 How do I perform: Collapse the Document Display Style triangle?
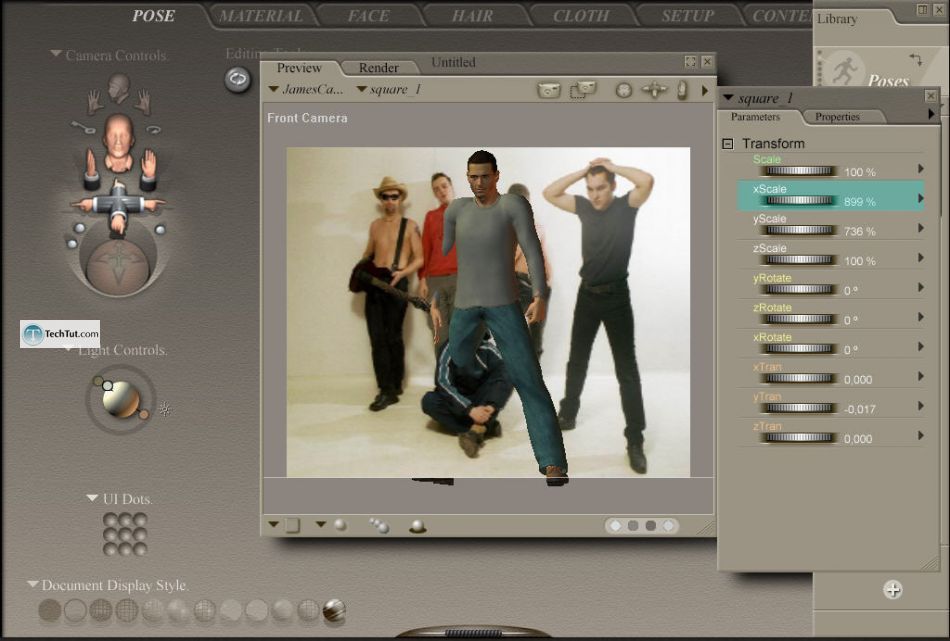[33, 584]
